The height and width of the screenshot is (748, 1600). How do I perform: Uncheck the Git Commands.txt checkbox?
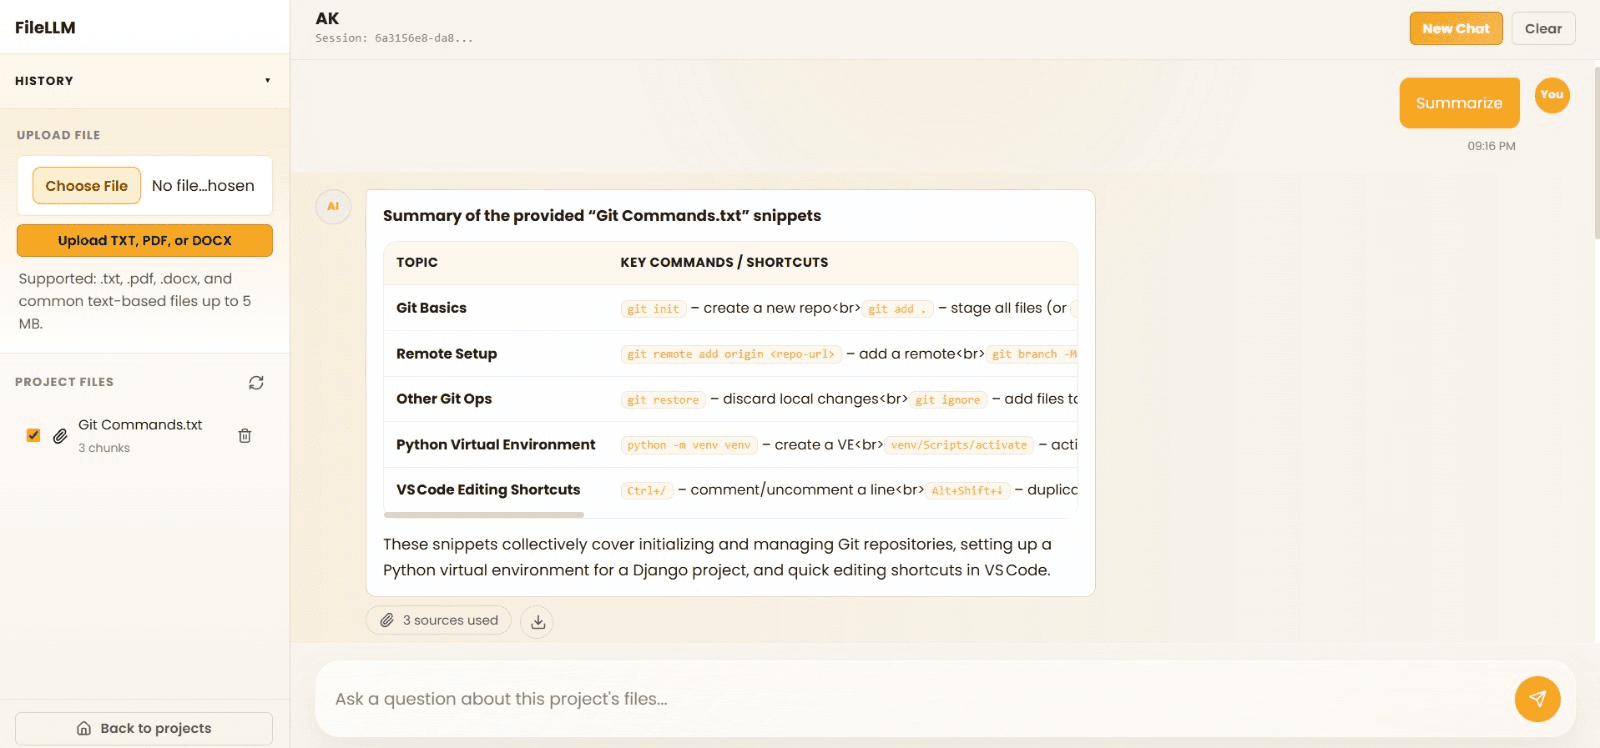click(33, 435)
